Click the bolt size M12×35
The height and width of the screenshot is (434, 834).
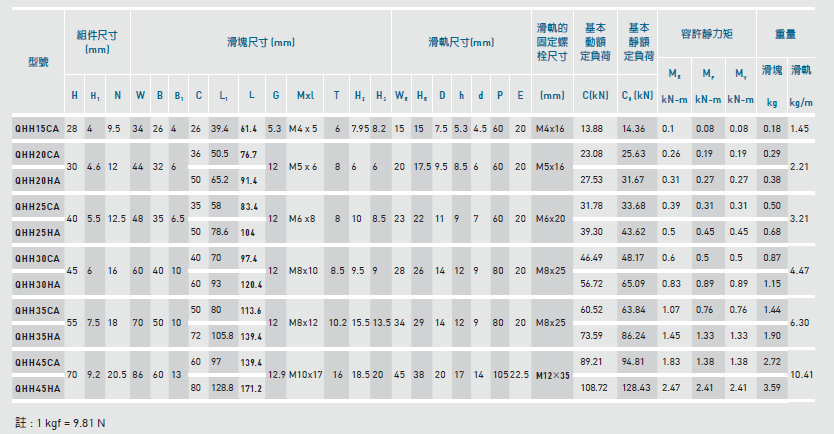pos(553,375)
